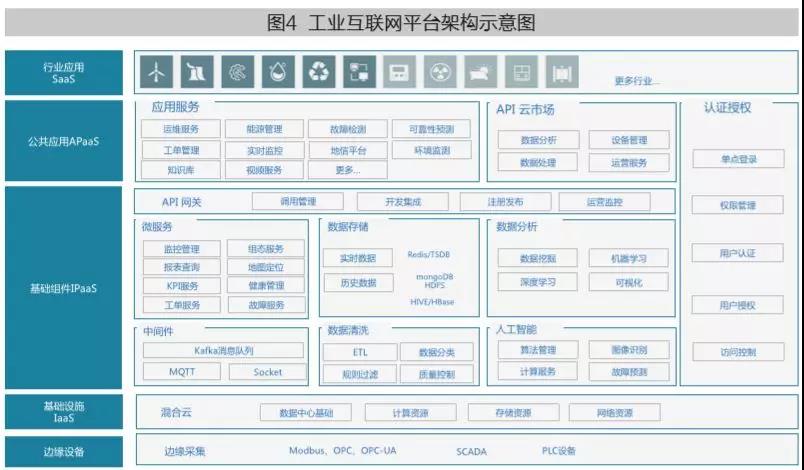This screenshot has height=470, width=804.
Task: Click 开发集成 in API 网关 row
Action: pyautogui.click(x=403, y=201)
